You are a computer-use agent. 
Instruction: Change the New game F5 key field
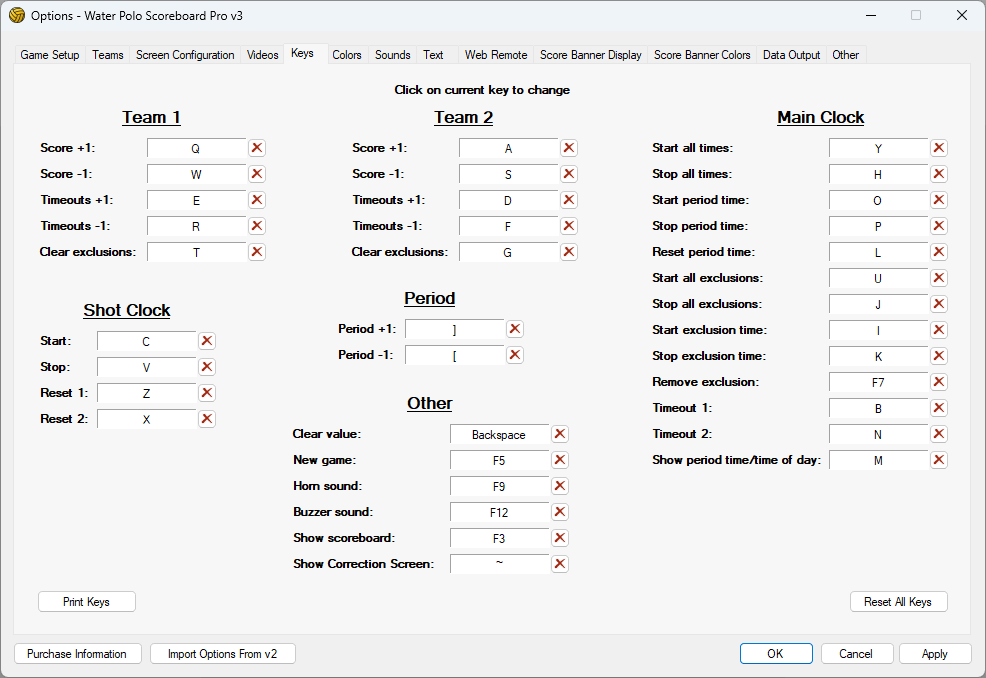click(499, 460)
